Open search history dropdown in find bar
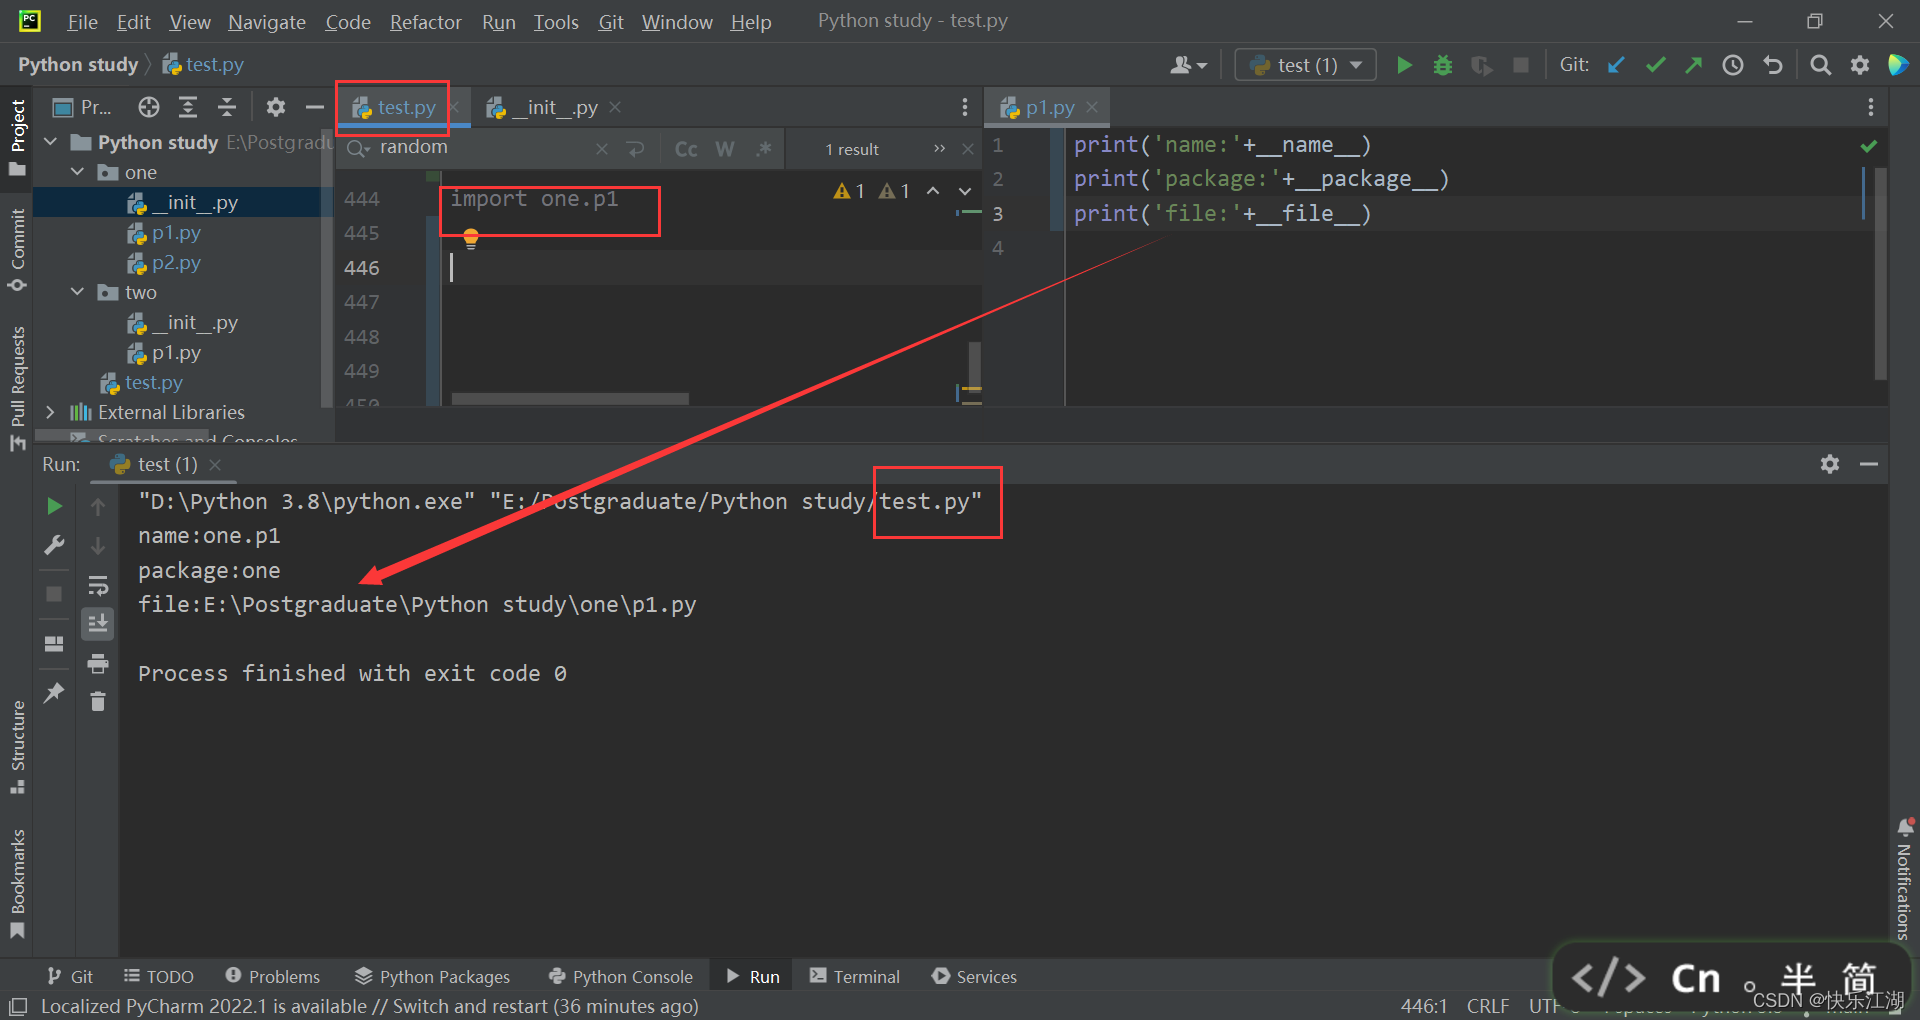The height and width of the screenshot is (1020, 1920). point(359,149)
